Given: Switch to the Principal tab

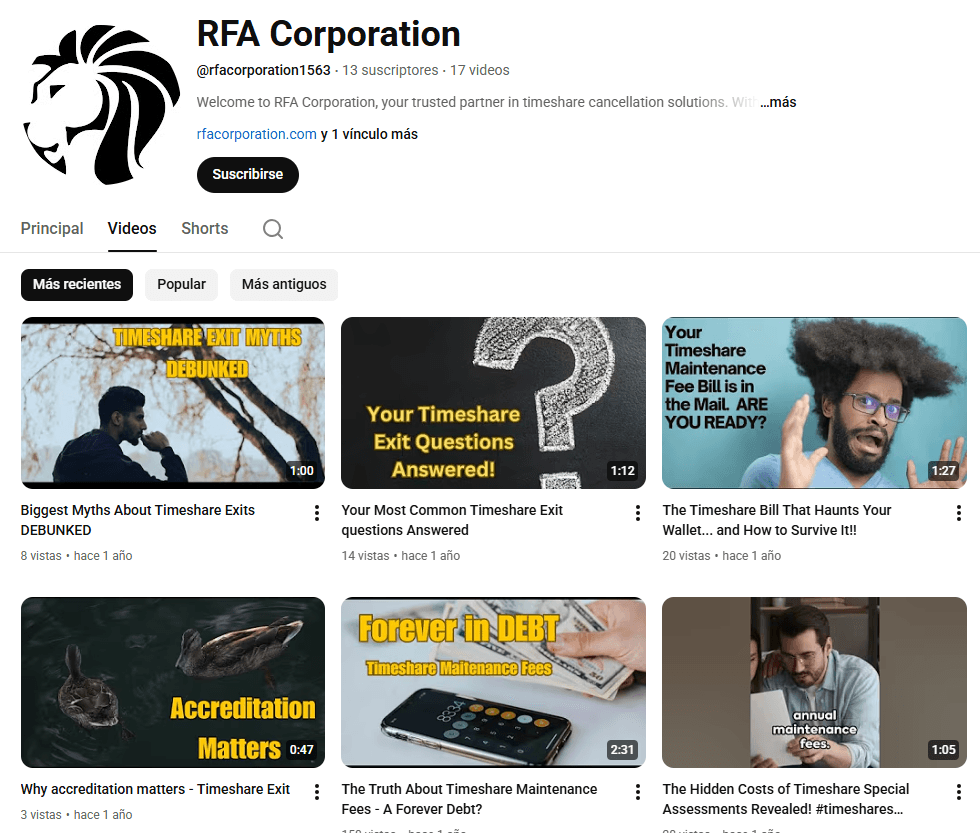Looking at the screenshot, I should [x=52, y=229].
